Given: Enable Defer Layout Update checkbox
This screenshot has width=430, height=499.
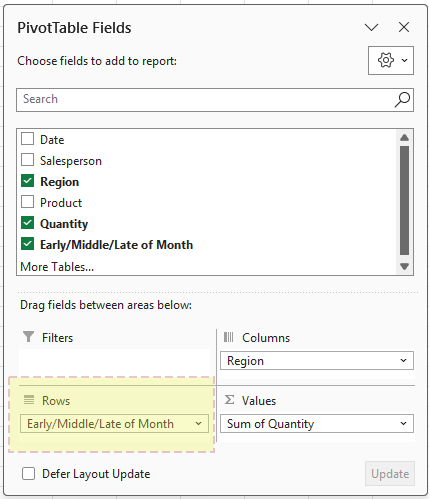Looking at the screenshot, I should click(x=28, y=474).
